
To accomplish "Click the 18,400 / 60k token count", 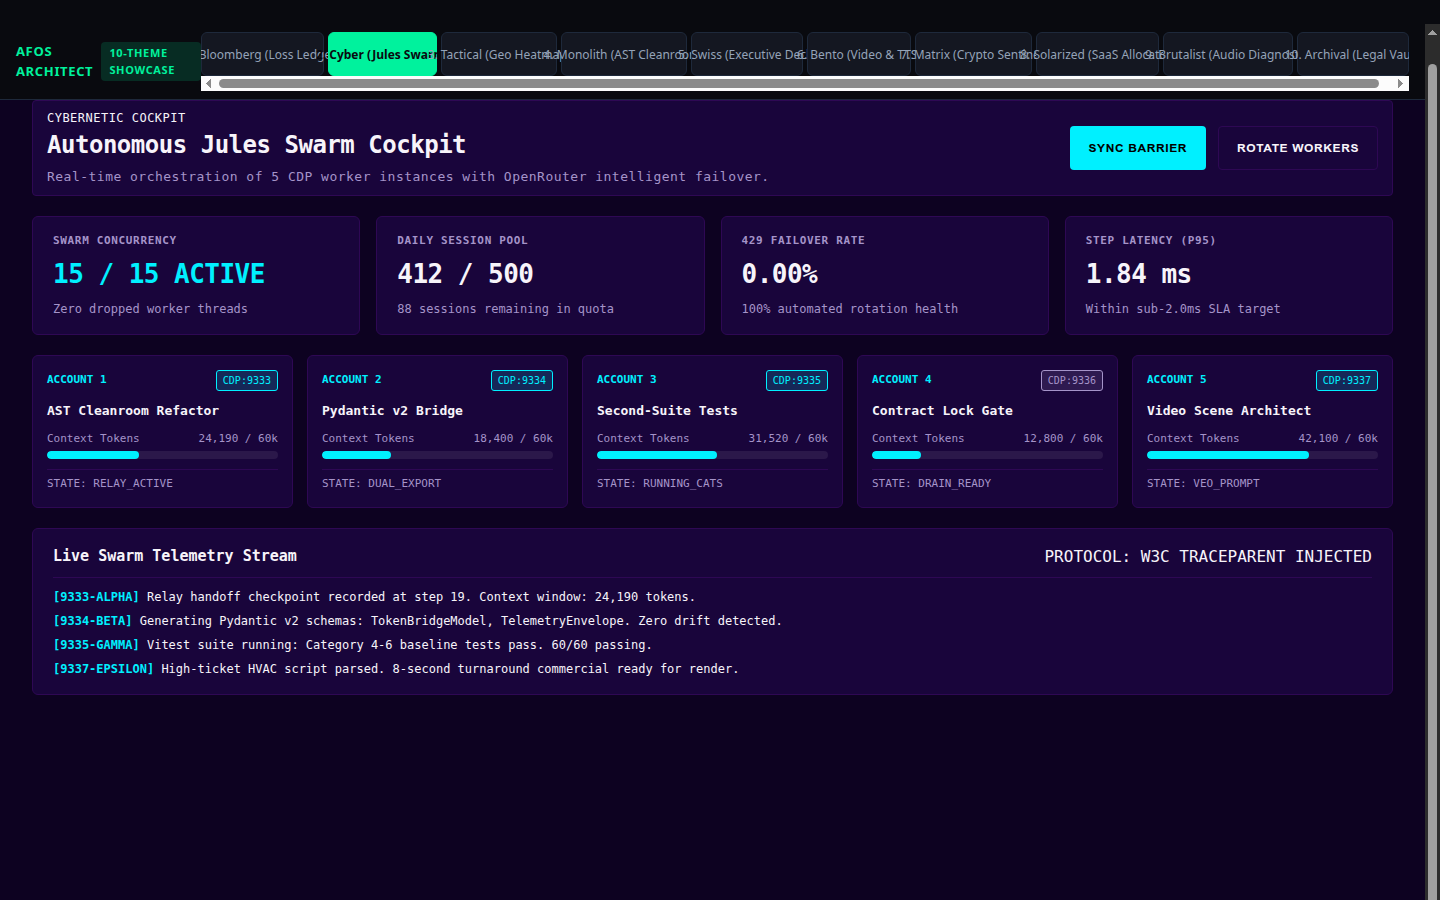I will pyautogui.click(x=513, y=438).
